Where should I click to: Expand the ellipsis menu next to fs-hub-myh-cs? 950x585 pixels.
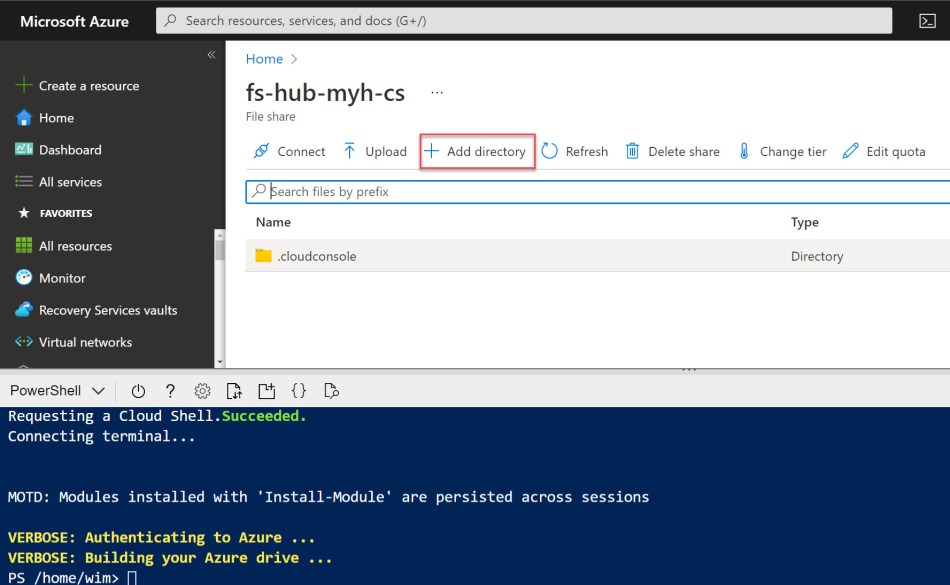tap(436, 92)
